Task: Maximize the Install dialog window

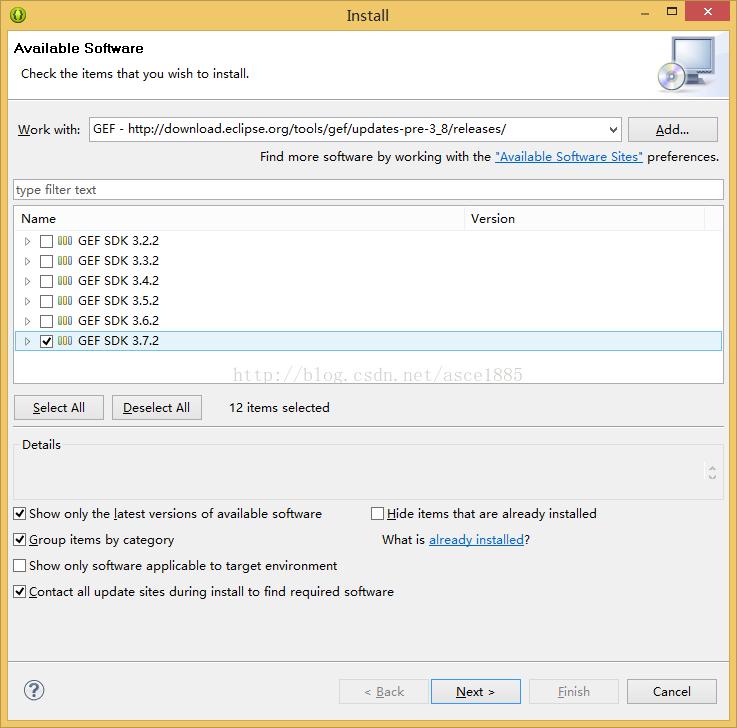Action: [x=672, y=12]
